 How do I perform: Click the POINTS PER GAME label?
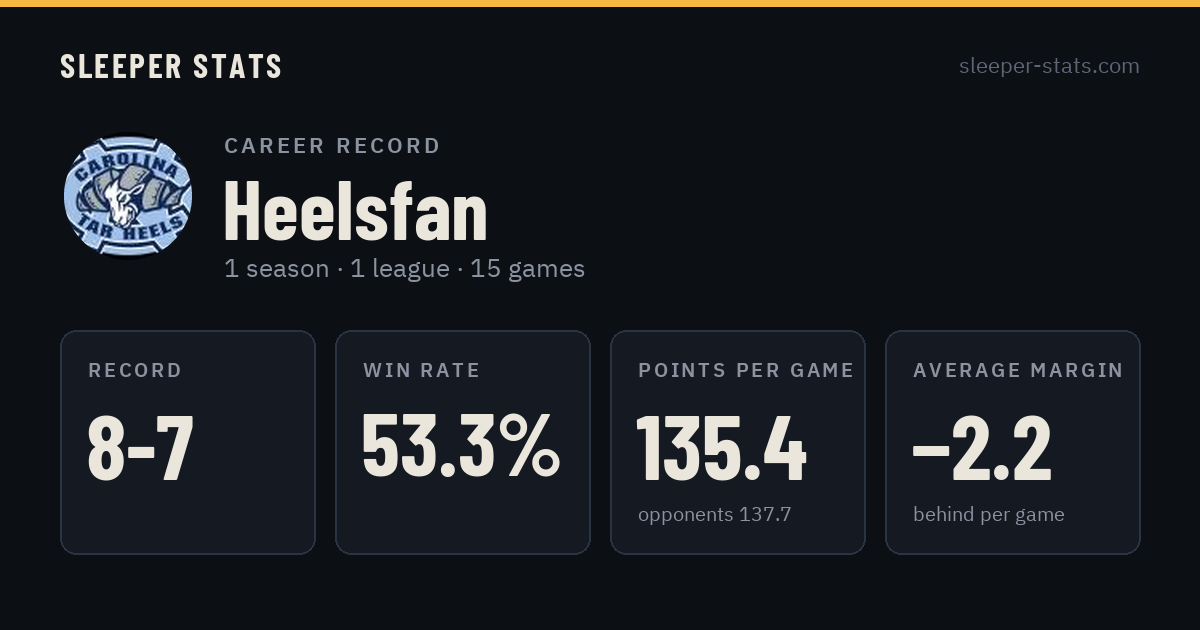tap(746, 370)
